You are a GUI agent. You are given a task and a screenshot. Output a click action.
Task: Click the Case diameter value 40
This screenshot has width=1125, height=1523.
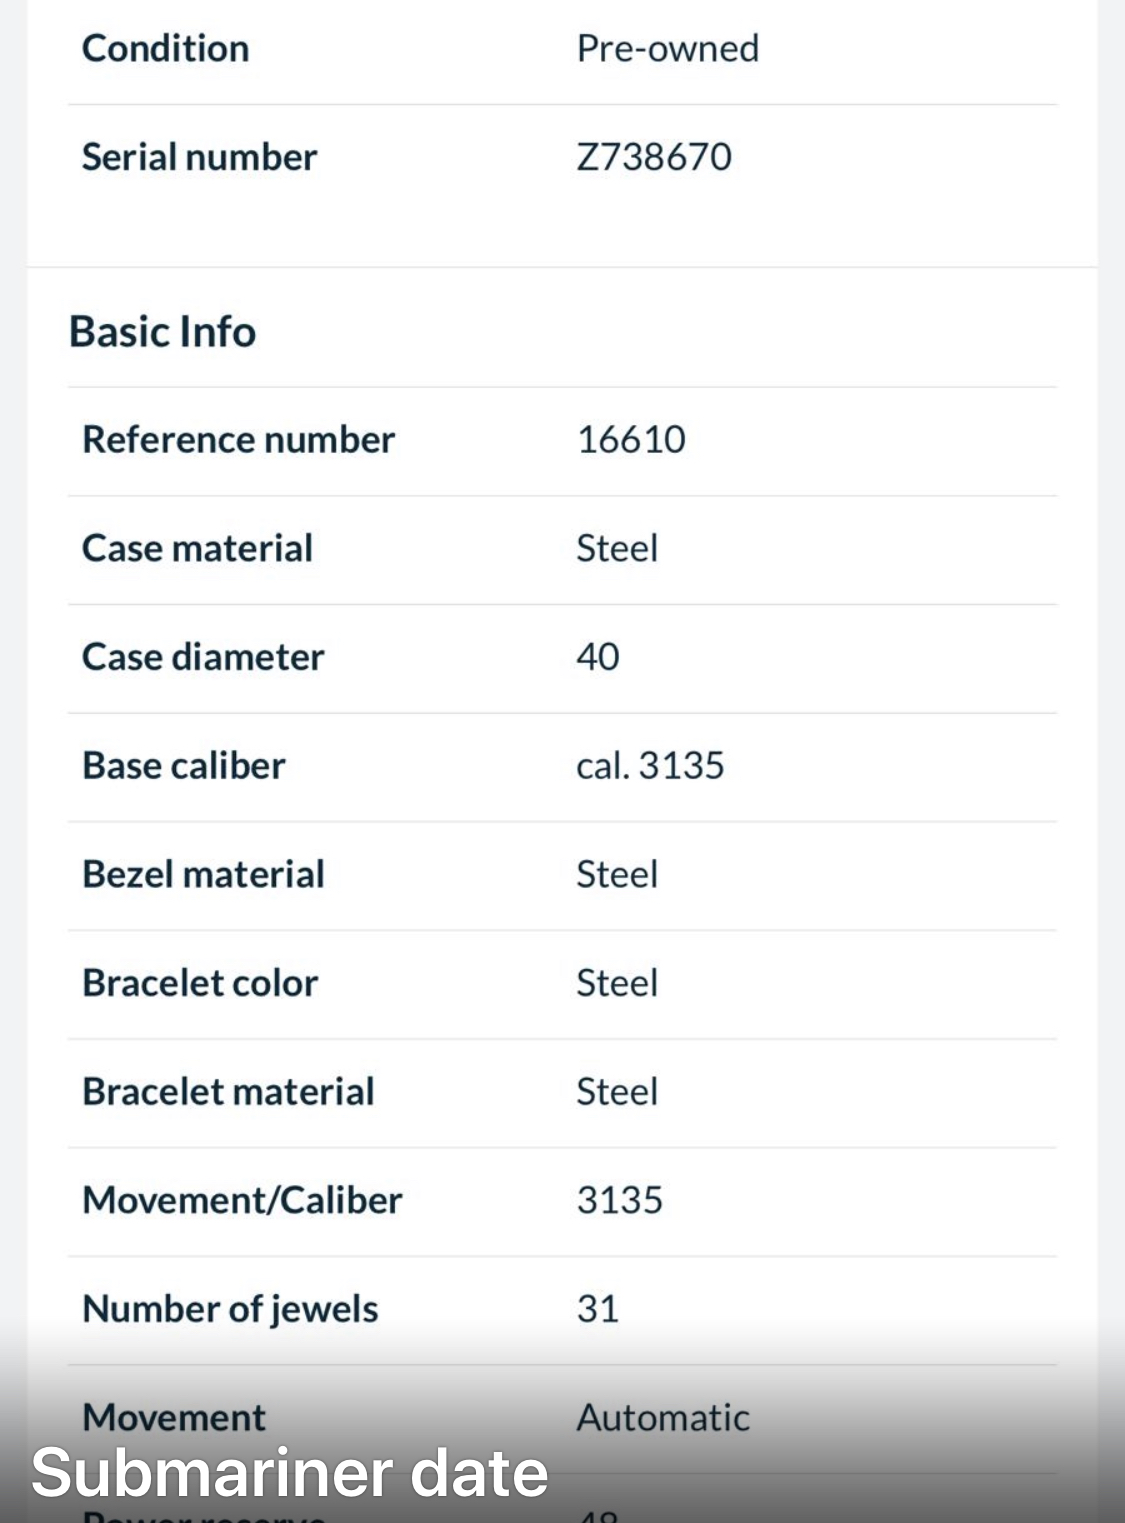[x=597, y=657]
